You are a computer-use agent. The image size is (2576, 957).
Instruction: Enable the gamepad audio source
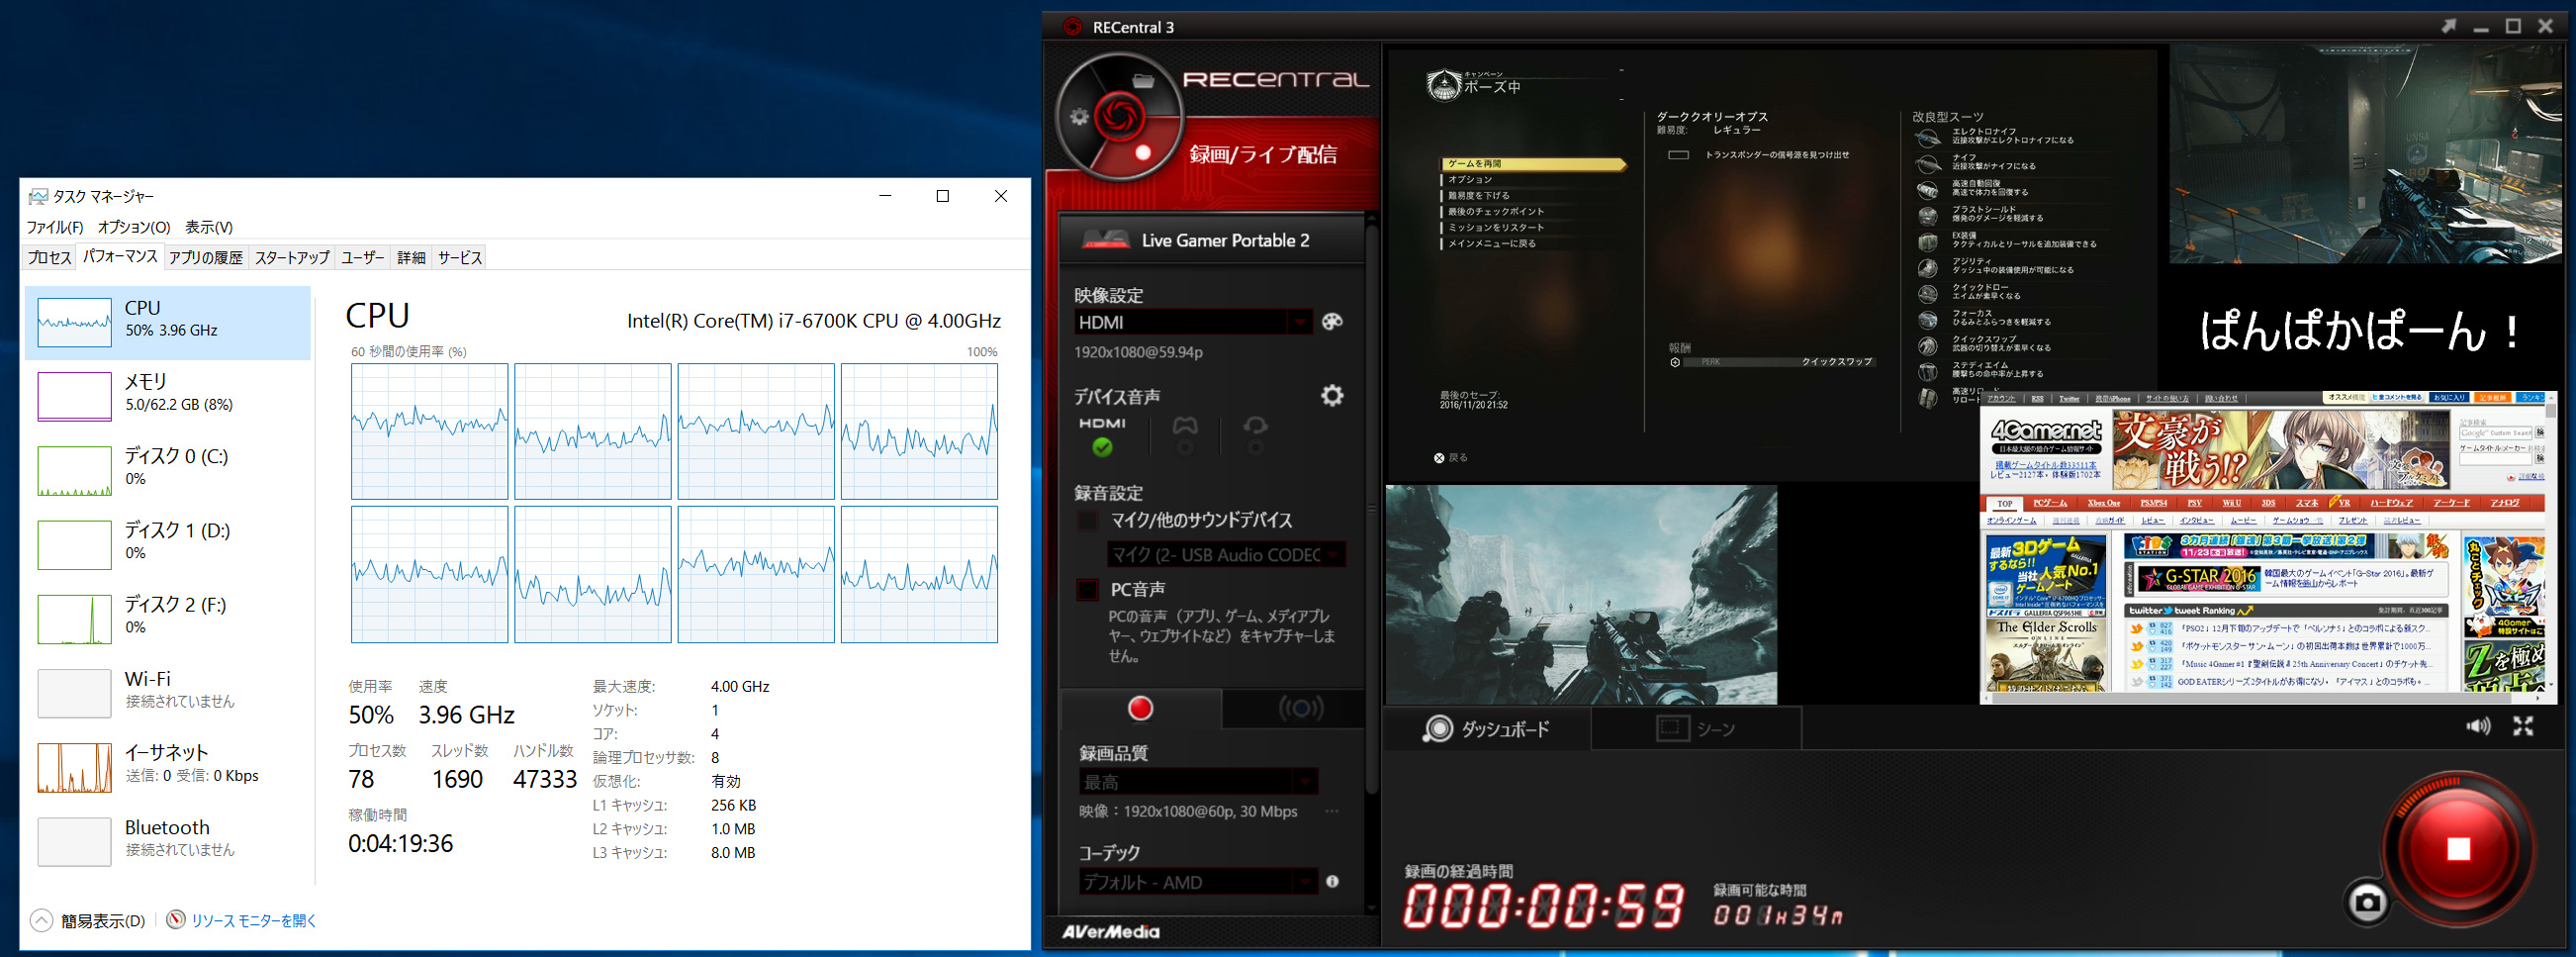pyautogui.click(x=1185, y=447)
